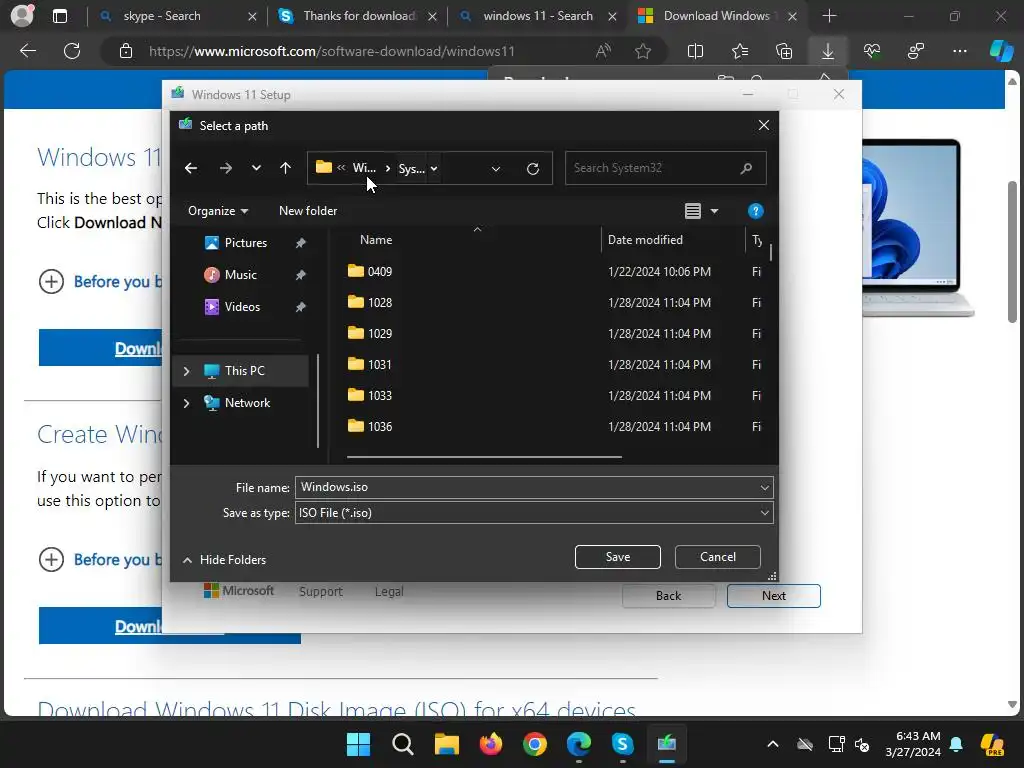Switch to Thanks for downloading tab
1024x768 pixels.
(x=359, y=16)
